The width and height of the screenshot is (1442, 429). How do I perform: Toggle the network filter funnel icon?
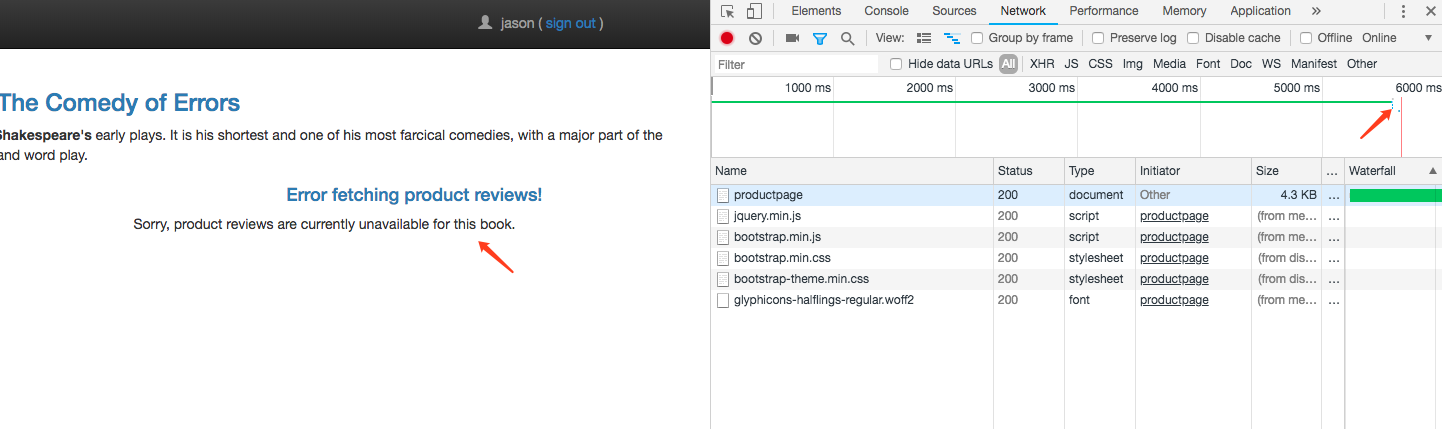[x=820, y=38]
